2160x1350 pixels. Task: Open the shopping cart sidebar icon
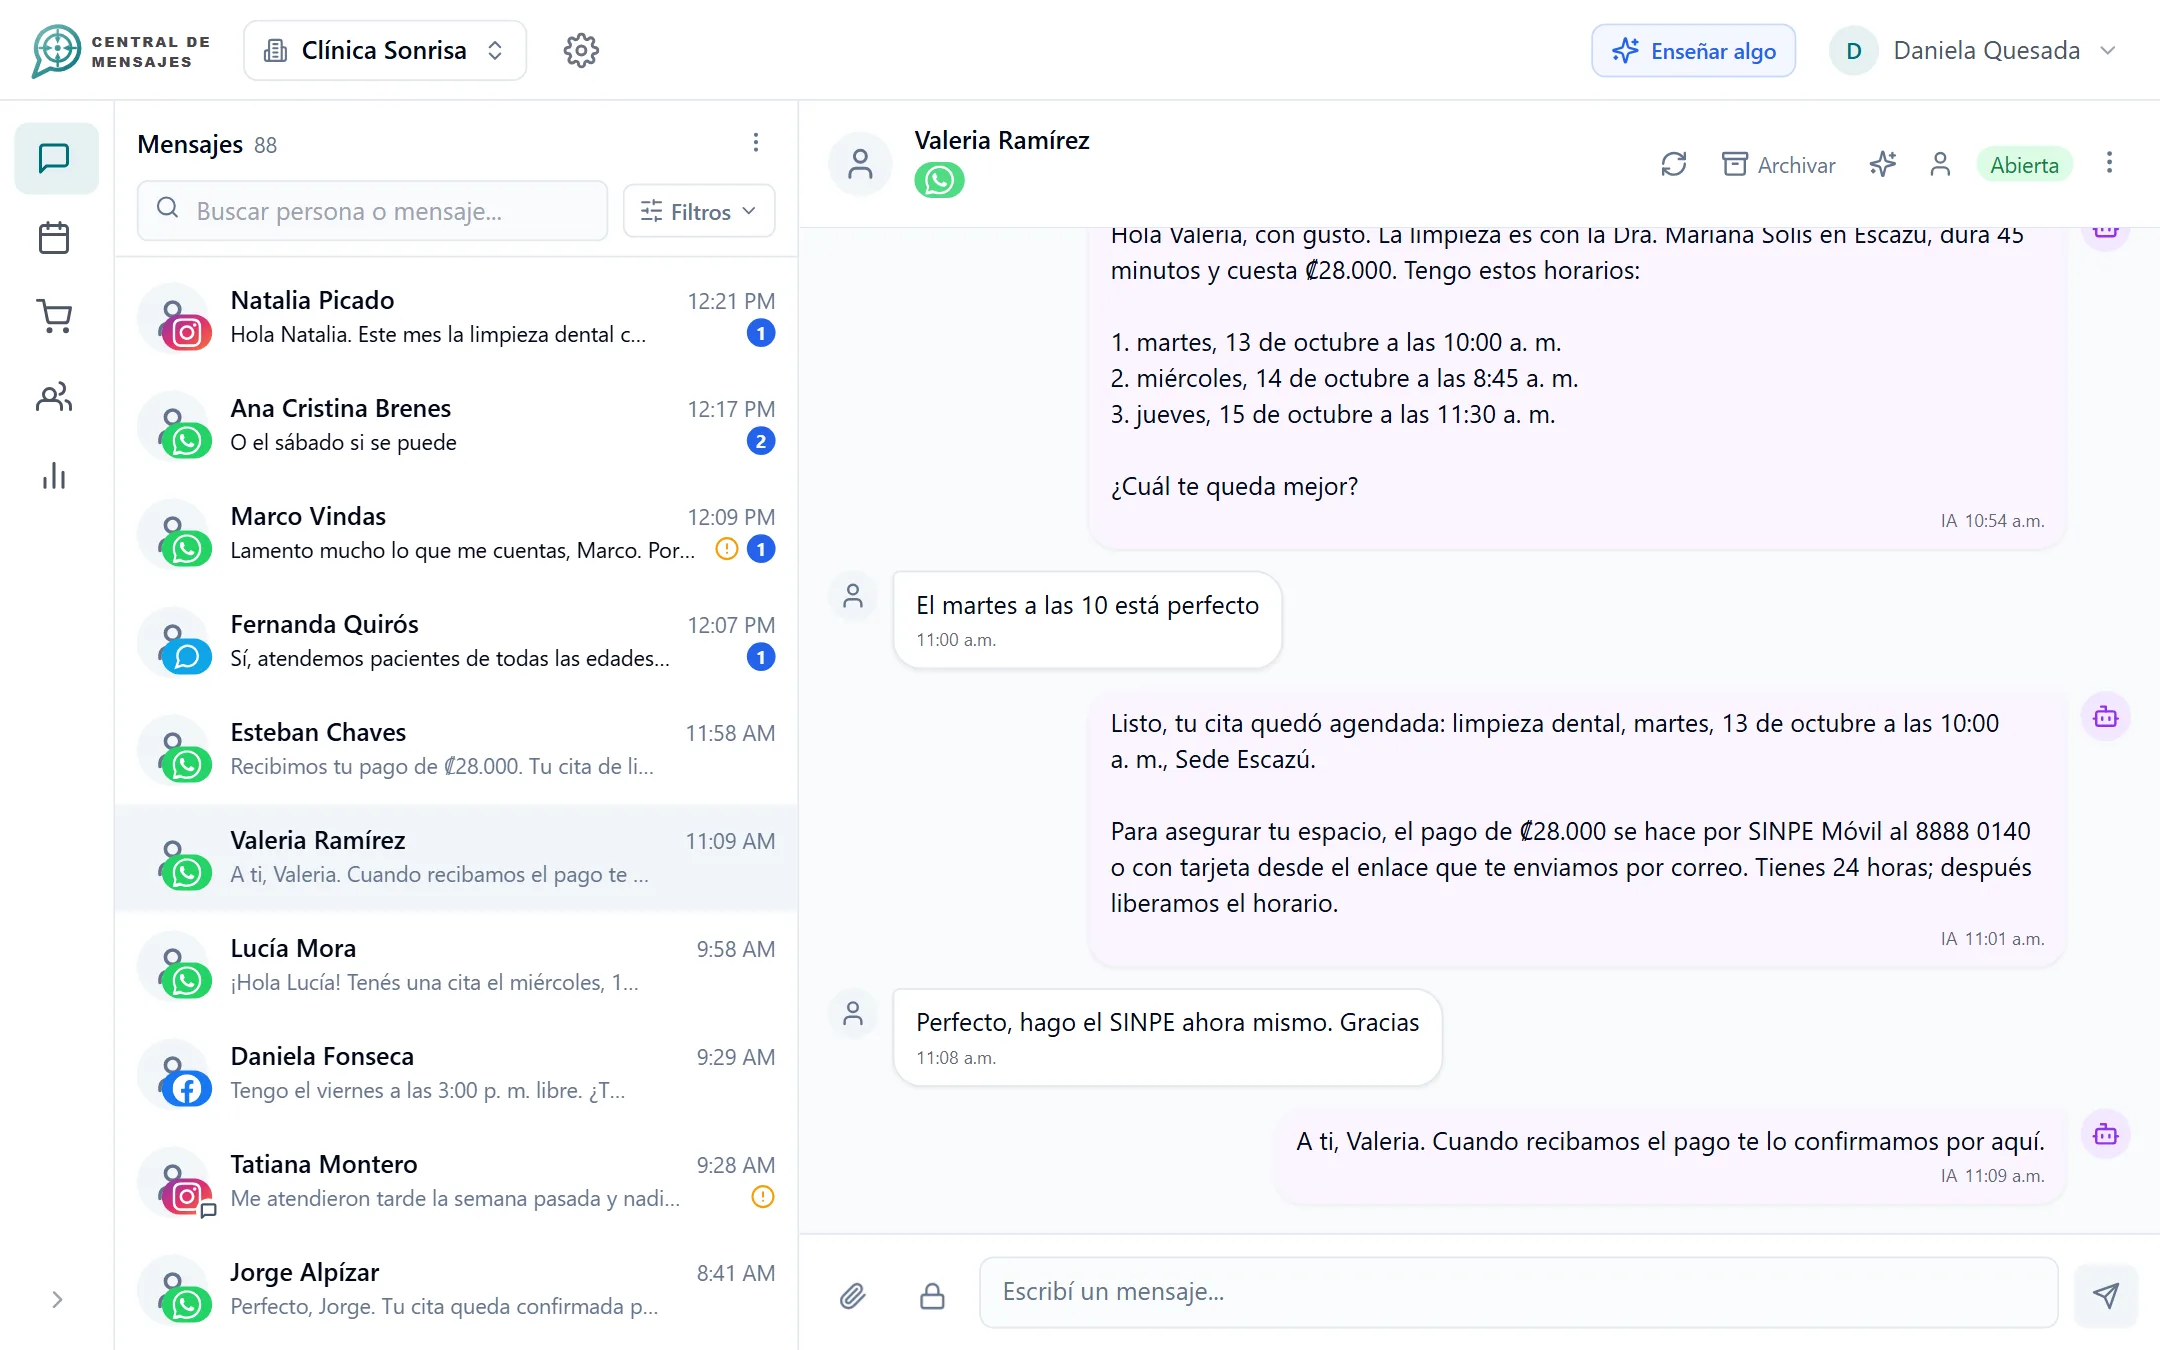(54, 317)
